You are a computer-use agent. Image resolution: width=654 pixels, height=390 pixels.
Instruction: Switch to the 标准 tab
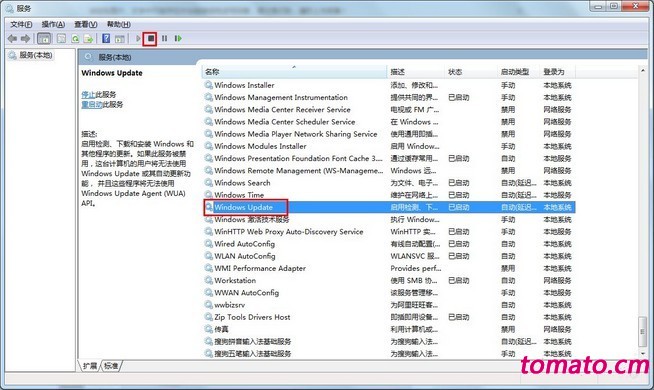click(111, 366)
